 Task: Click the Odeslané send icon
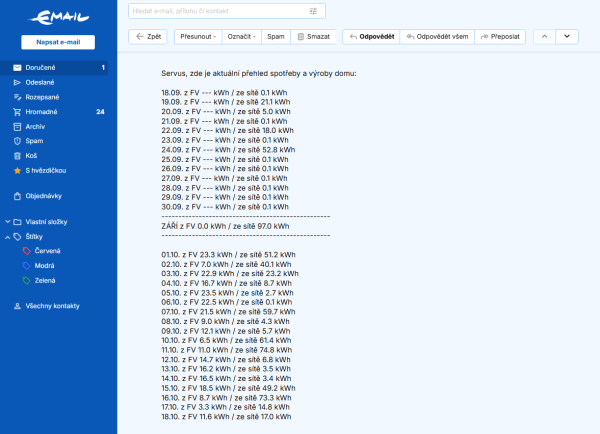[x=17, y=82]
